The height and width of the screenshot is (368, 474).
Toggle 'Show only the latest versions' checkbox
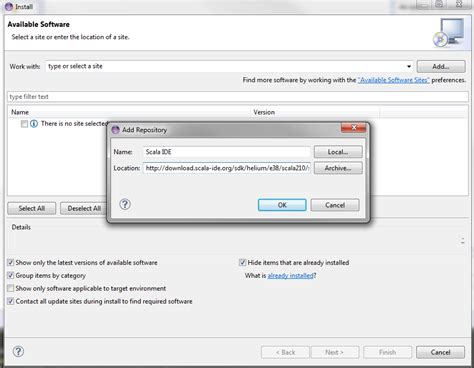click(x=11, y=263)
